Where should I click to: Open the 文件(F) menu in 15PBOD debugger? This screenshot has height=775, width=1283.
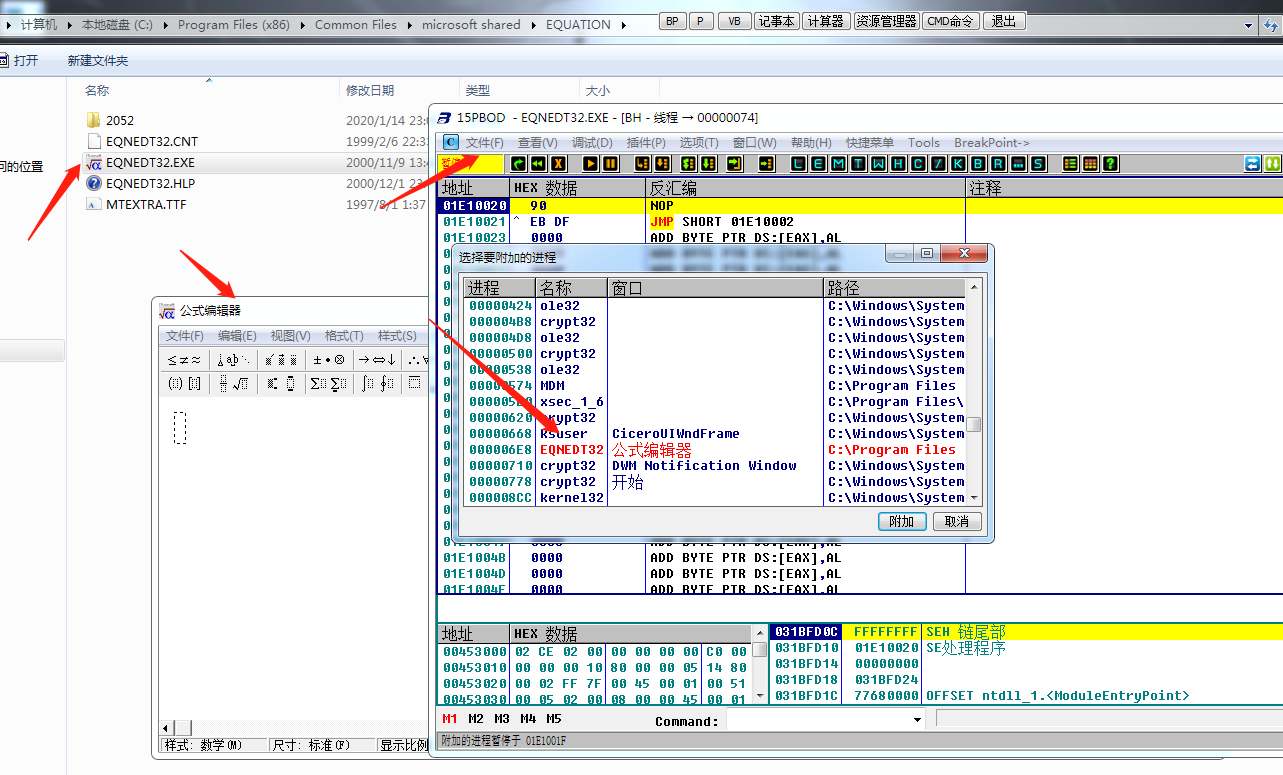485,143
